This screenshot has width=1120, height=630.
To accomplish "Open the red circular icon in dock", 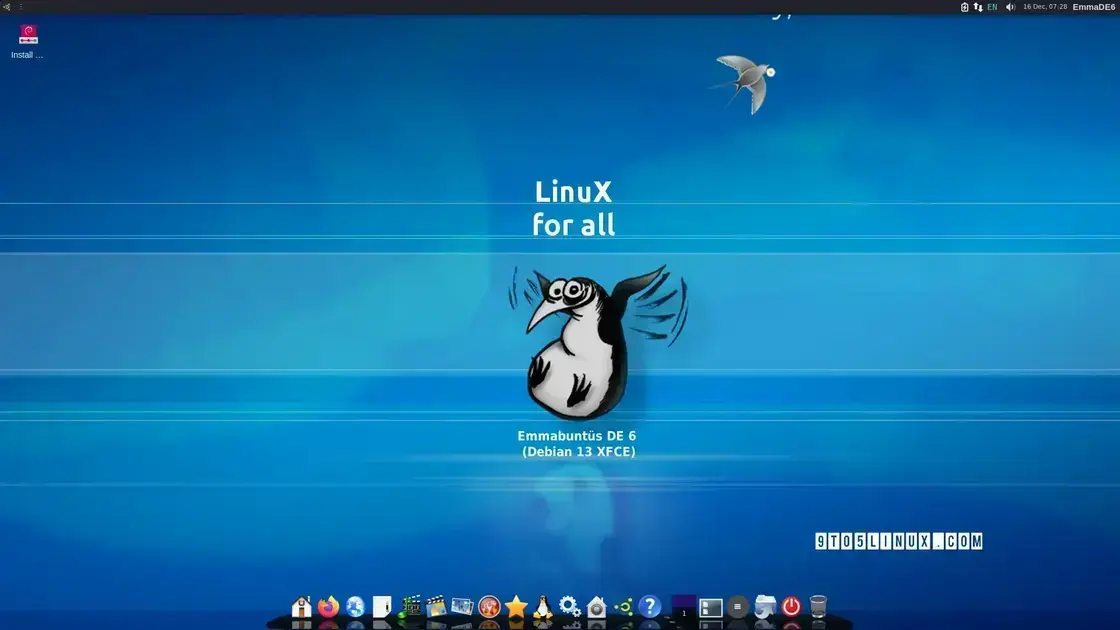I will pyautogui.click(x=489, y=606).
